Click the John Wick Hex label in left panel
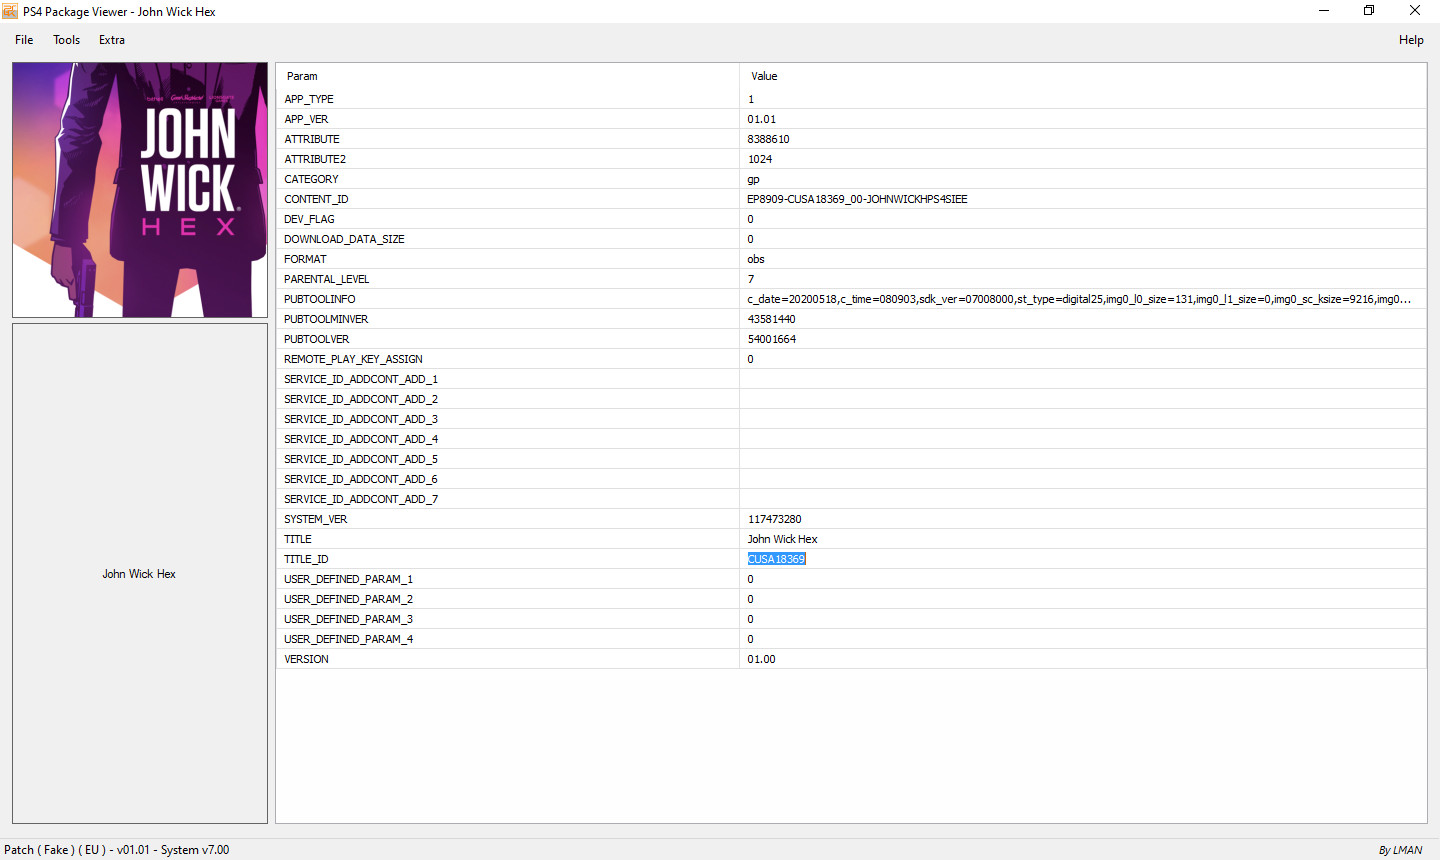The width and height of the screenshot is (1440, 860). coord(139,574)
